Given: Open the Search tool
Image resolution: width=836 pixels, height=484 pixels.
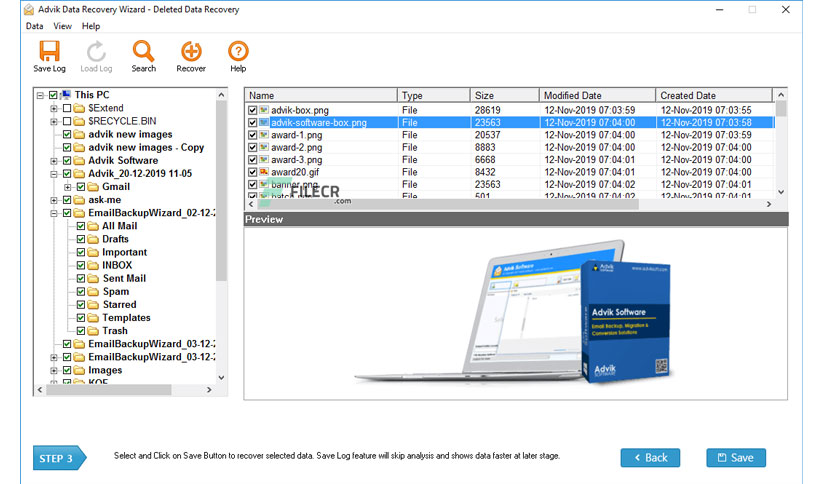Looking at the screenshot, I should [143, 51].
